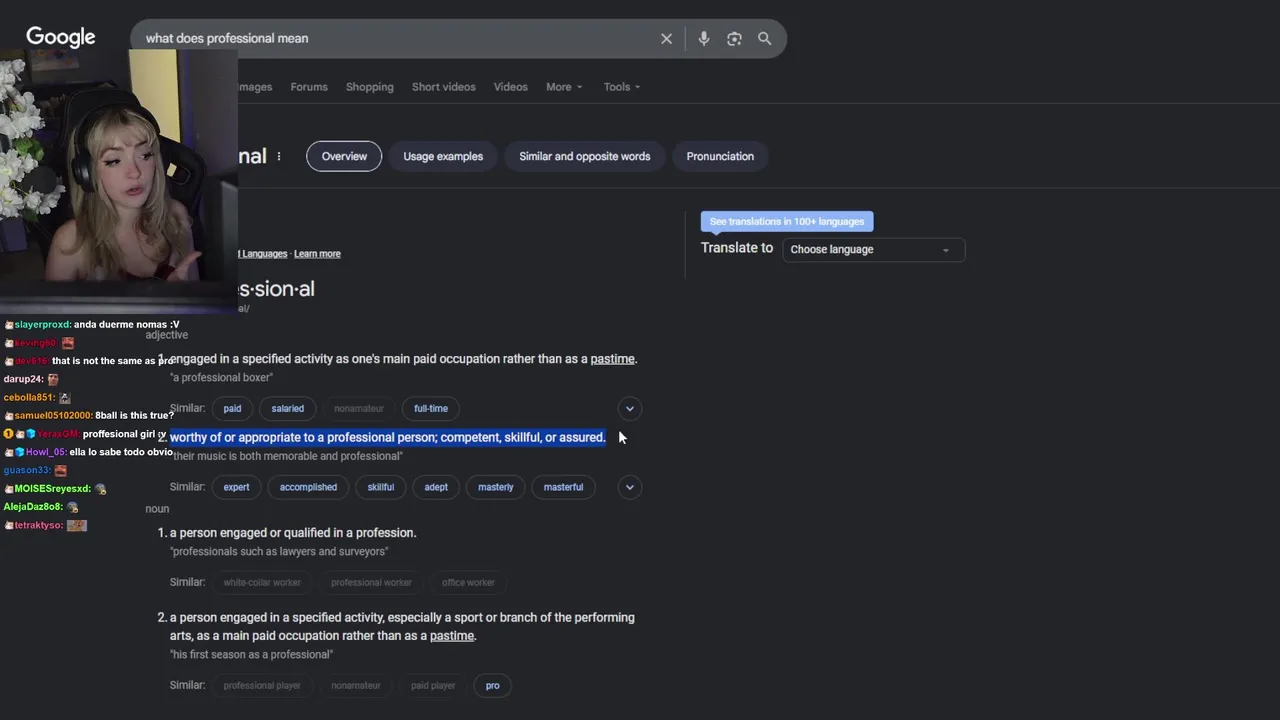Click the magnifying glass search icon
This screenshot has height=720, width=1280.
tap(765, 38)
